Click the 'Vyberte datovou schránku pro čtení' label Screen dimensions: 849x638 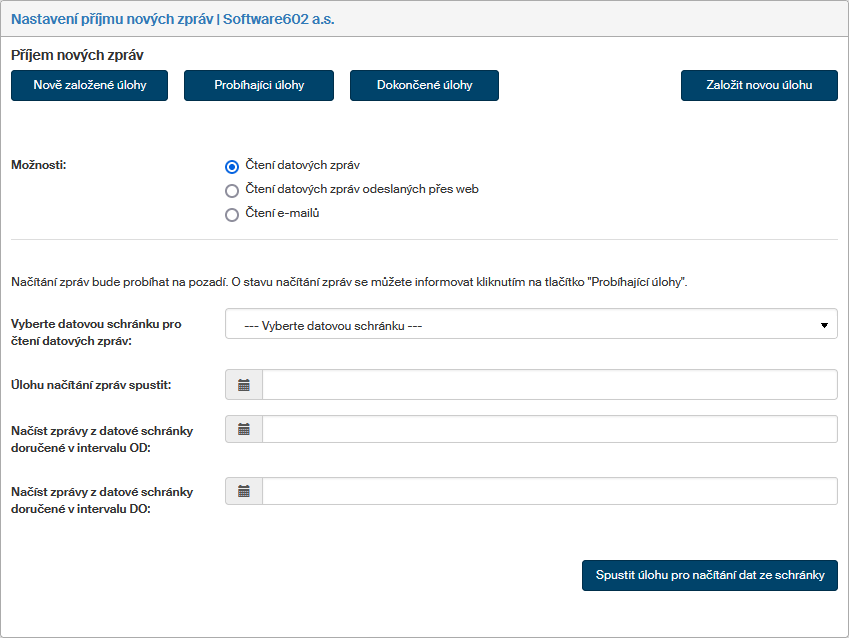pyautogui.click(x=96, y=333)
